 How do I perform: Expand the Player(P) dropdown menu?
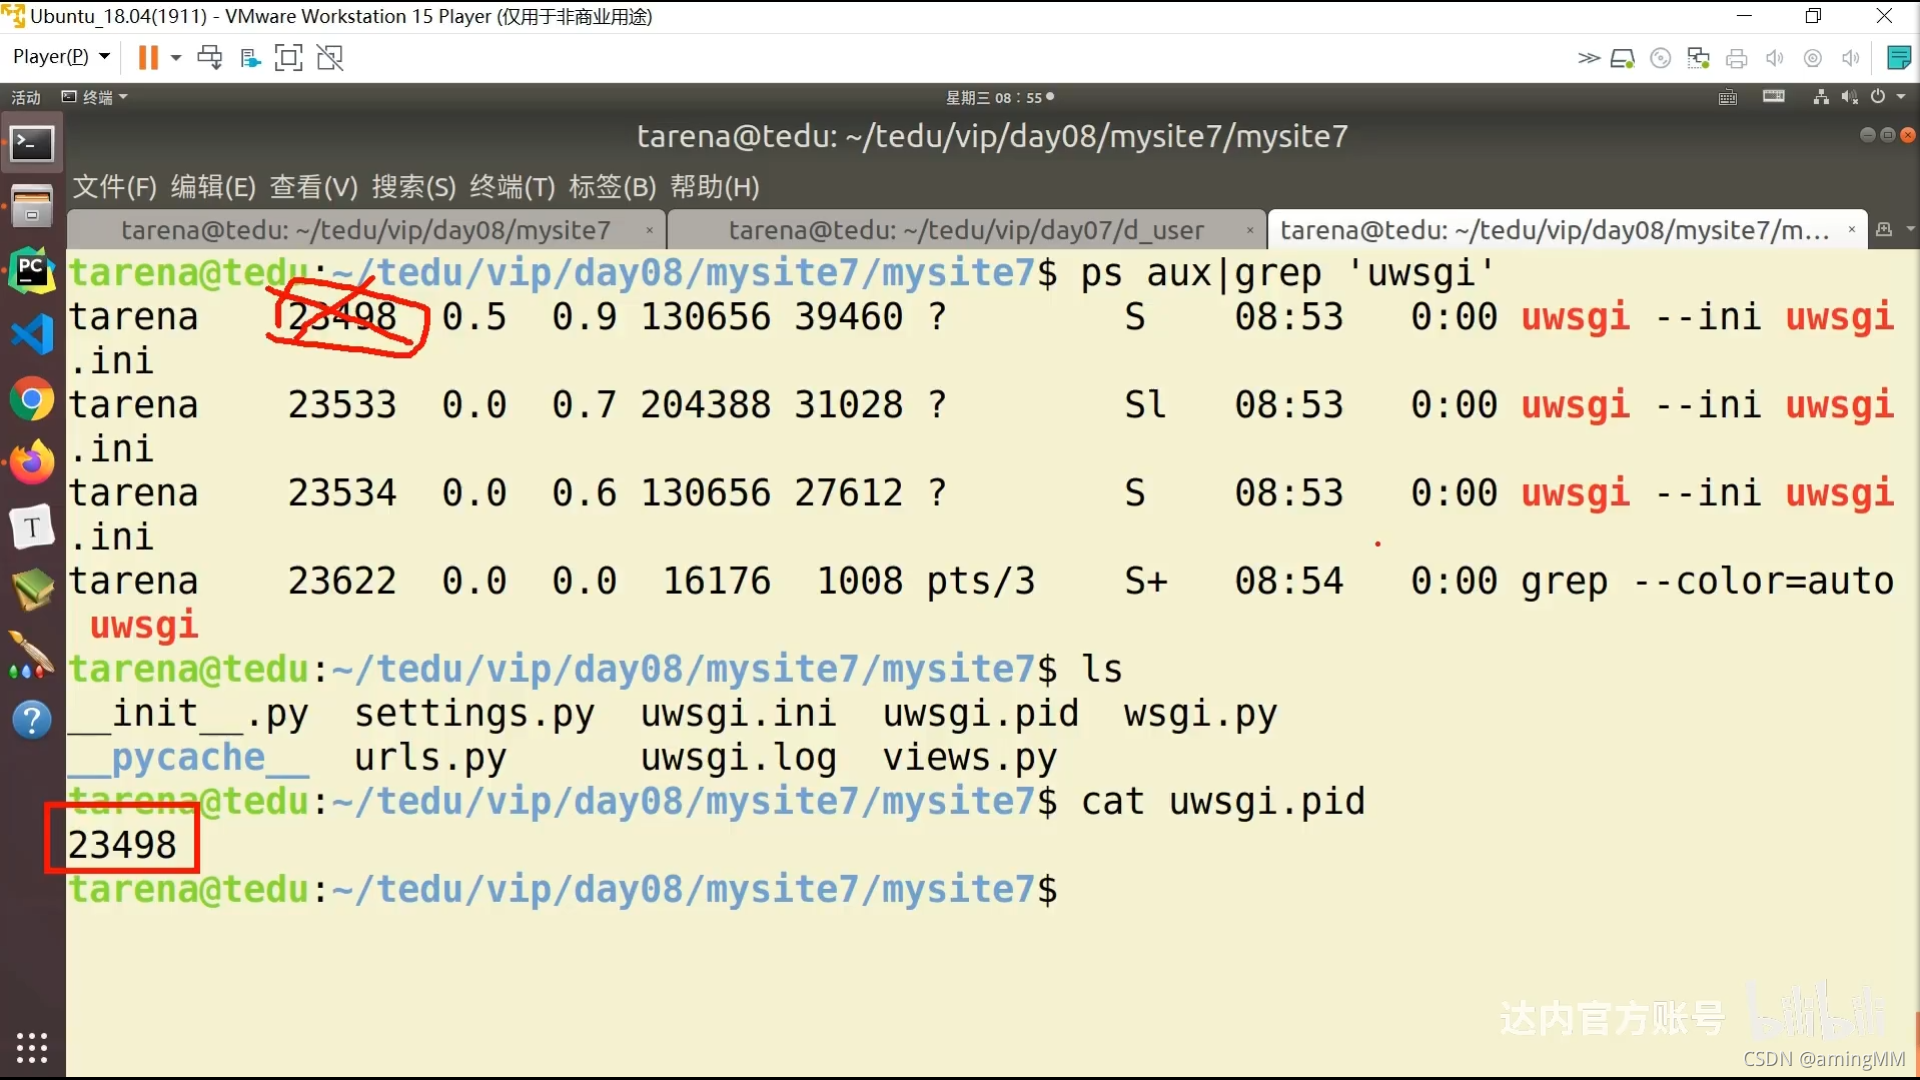[60, 57]
